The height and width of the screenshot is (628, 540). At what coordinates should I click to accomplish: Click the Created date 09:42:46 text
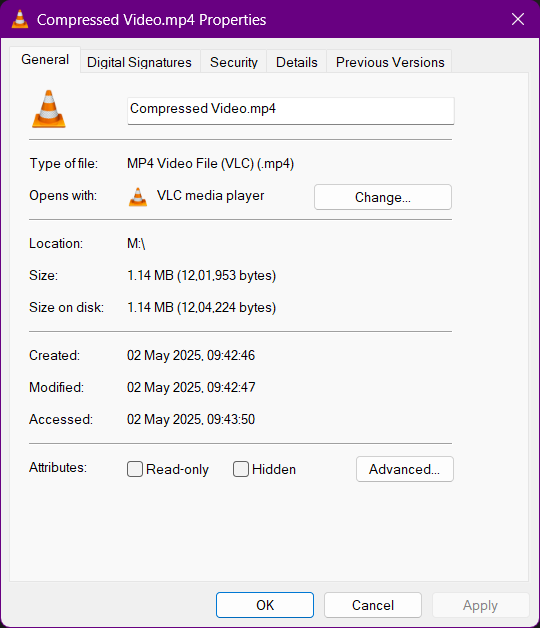click(x=191, y=355)
